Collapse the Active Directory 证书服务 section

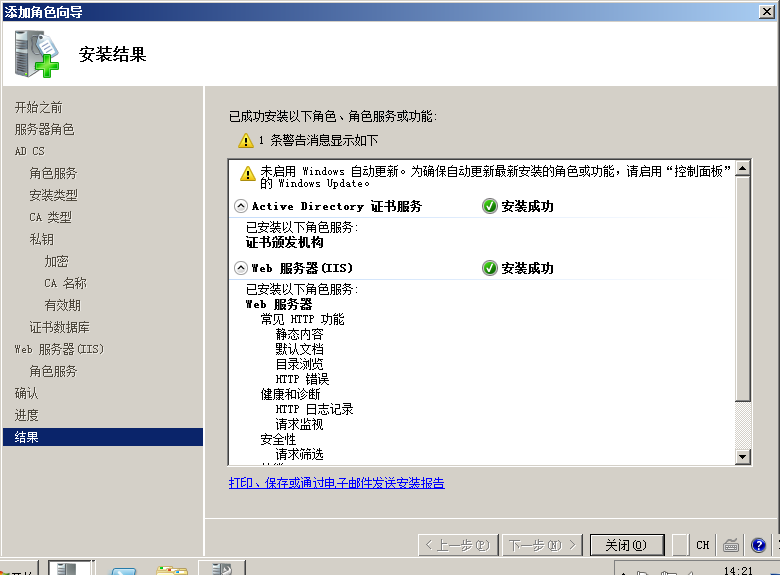coord(241,206)
